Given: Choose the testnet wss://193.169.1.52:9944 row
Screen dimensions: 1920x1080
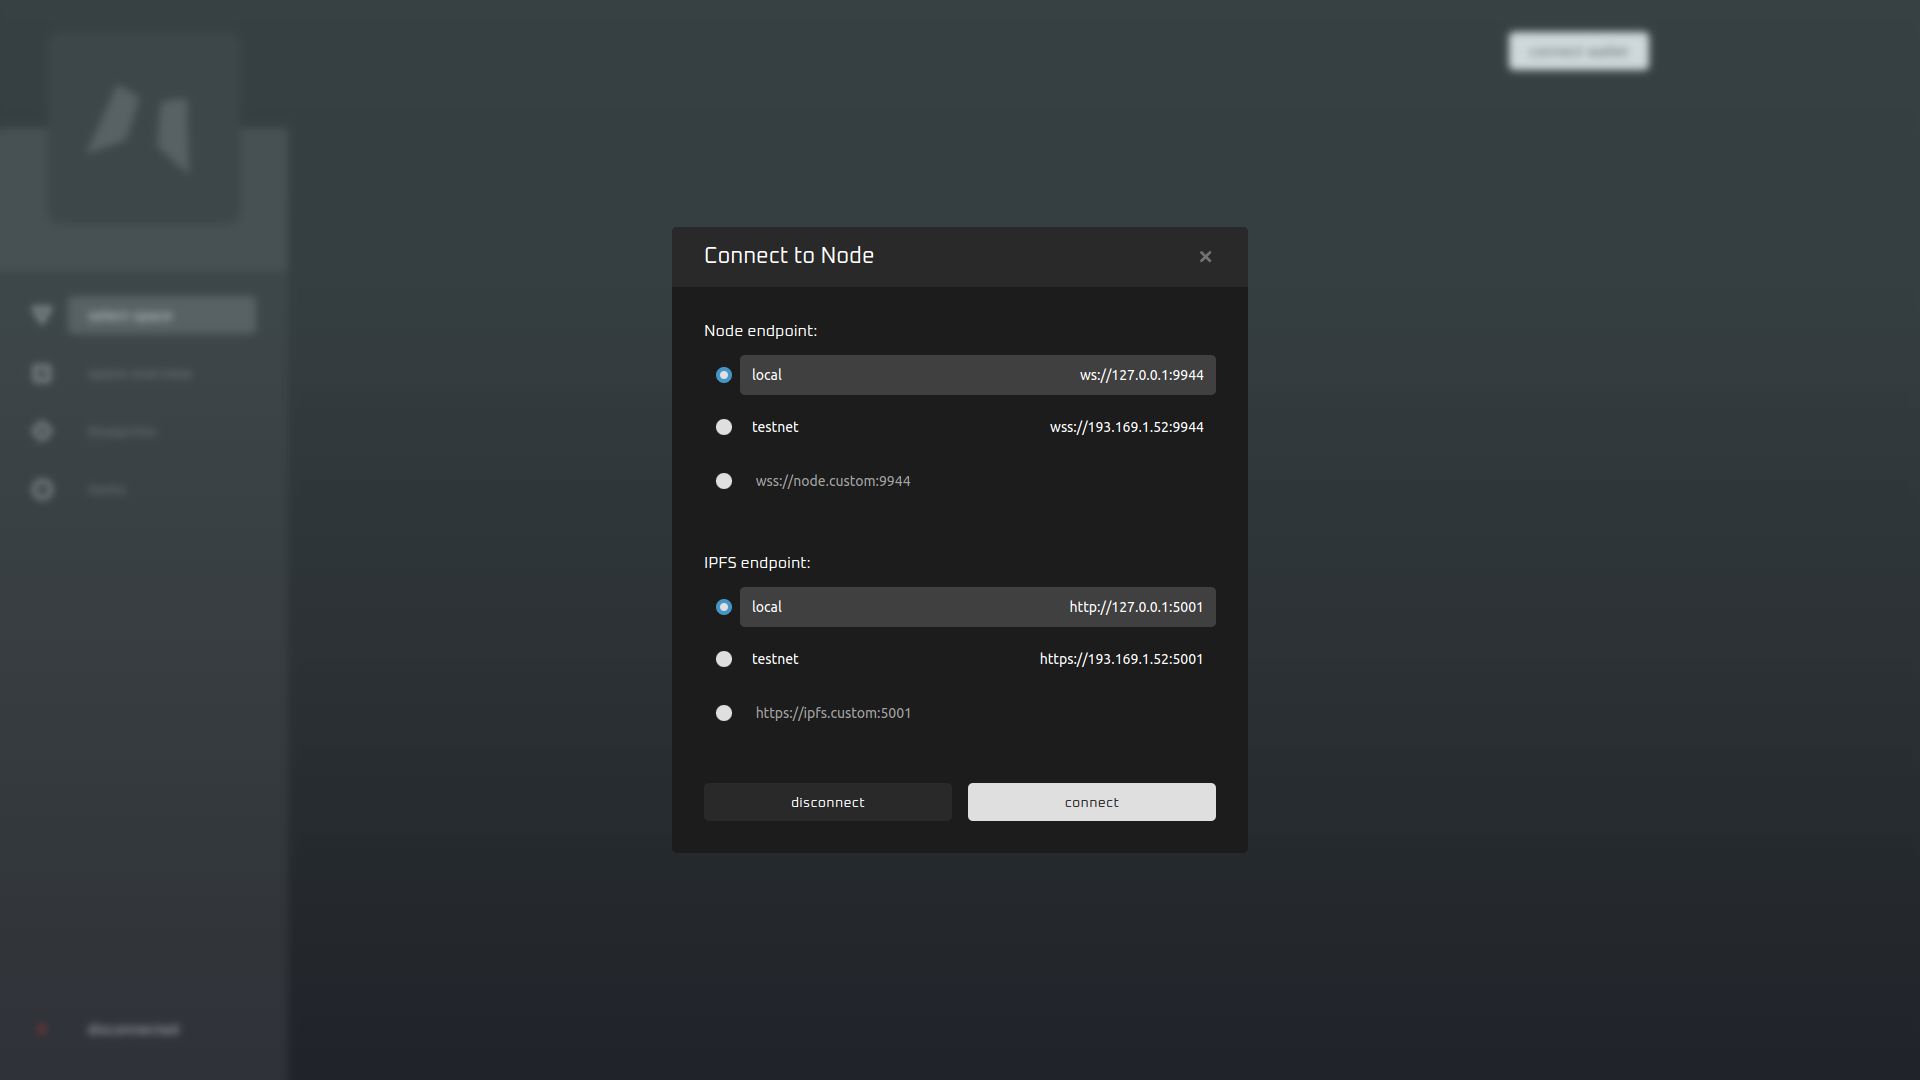Looking at the screenshot, I should (x=978, y=427).
